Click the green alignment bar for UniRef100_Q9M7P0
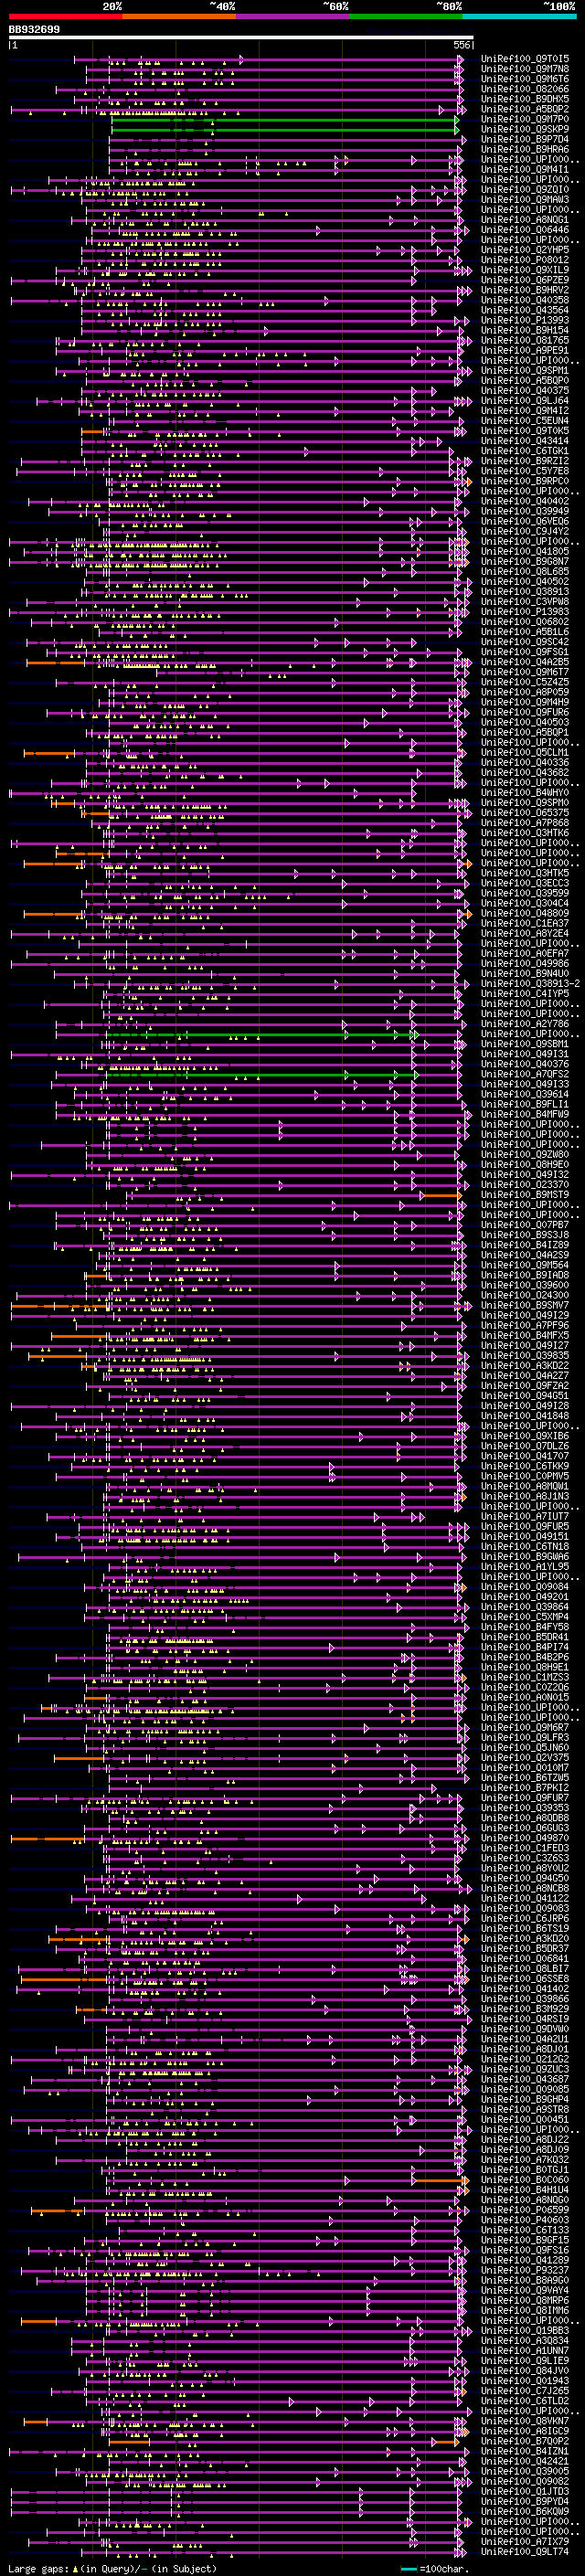 284,120
